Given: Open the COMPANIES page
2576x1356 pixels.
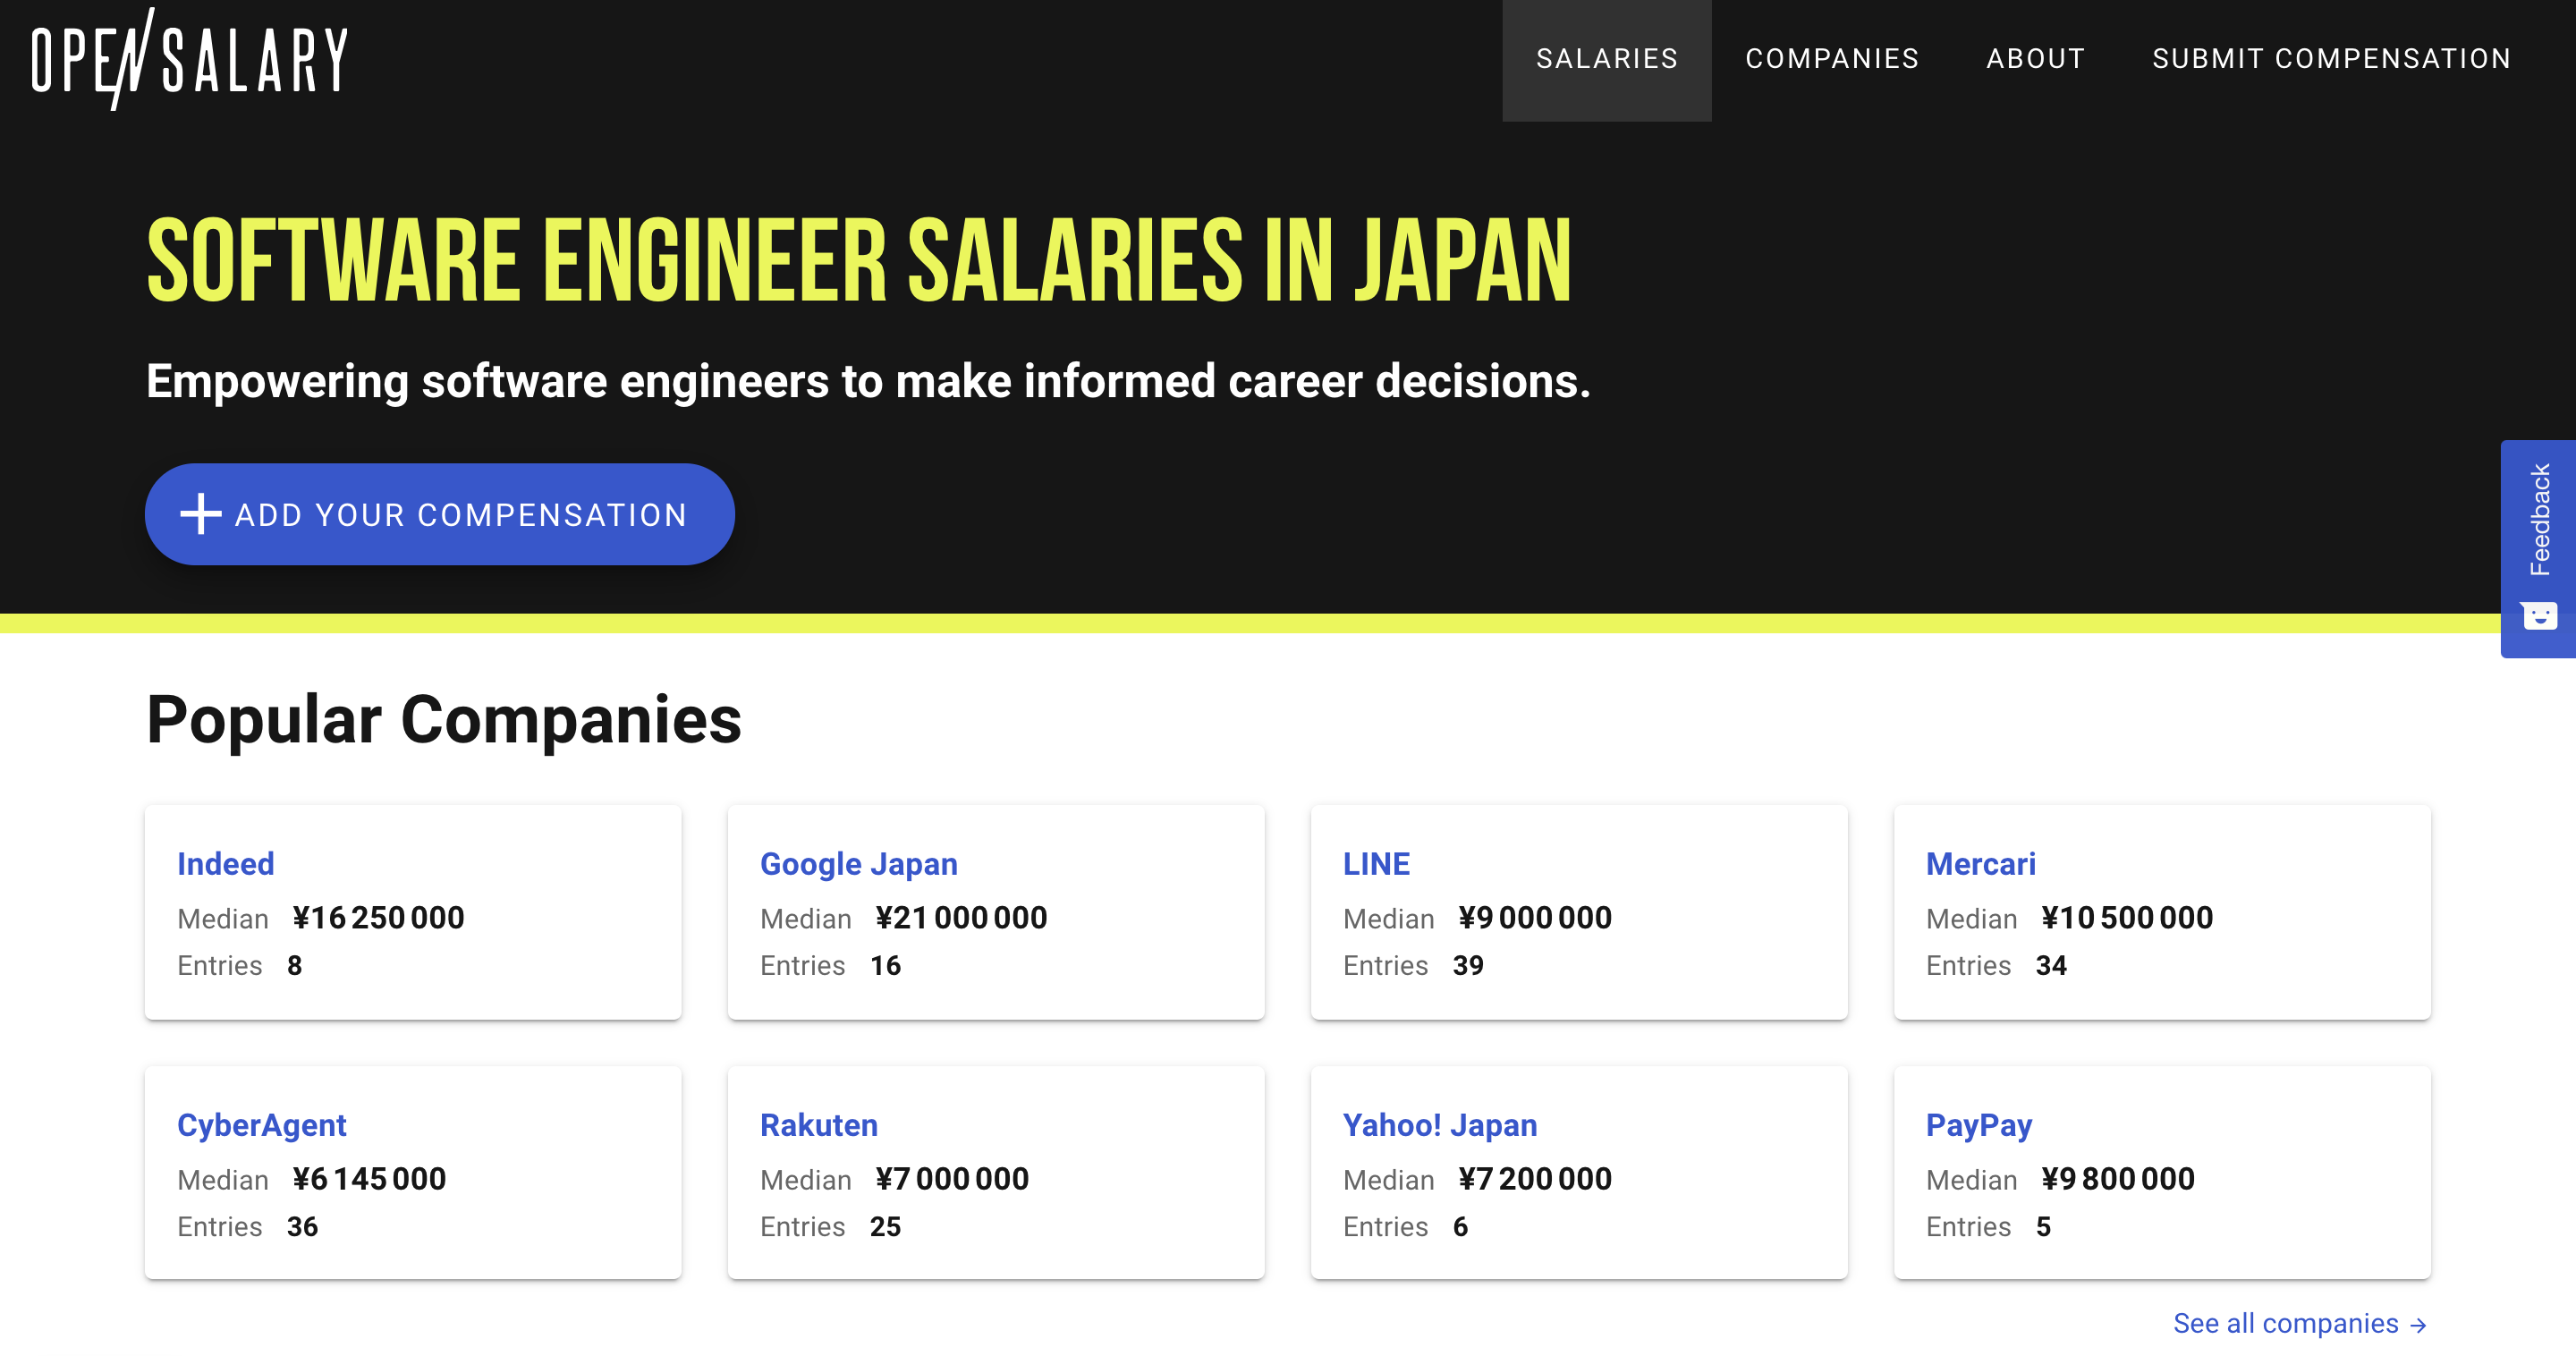Looking at the screenshot, I should click(x=1832, y=58).
